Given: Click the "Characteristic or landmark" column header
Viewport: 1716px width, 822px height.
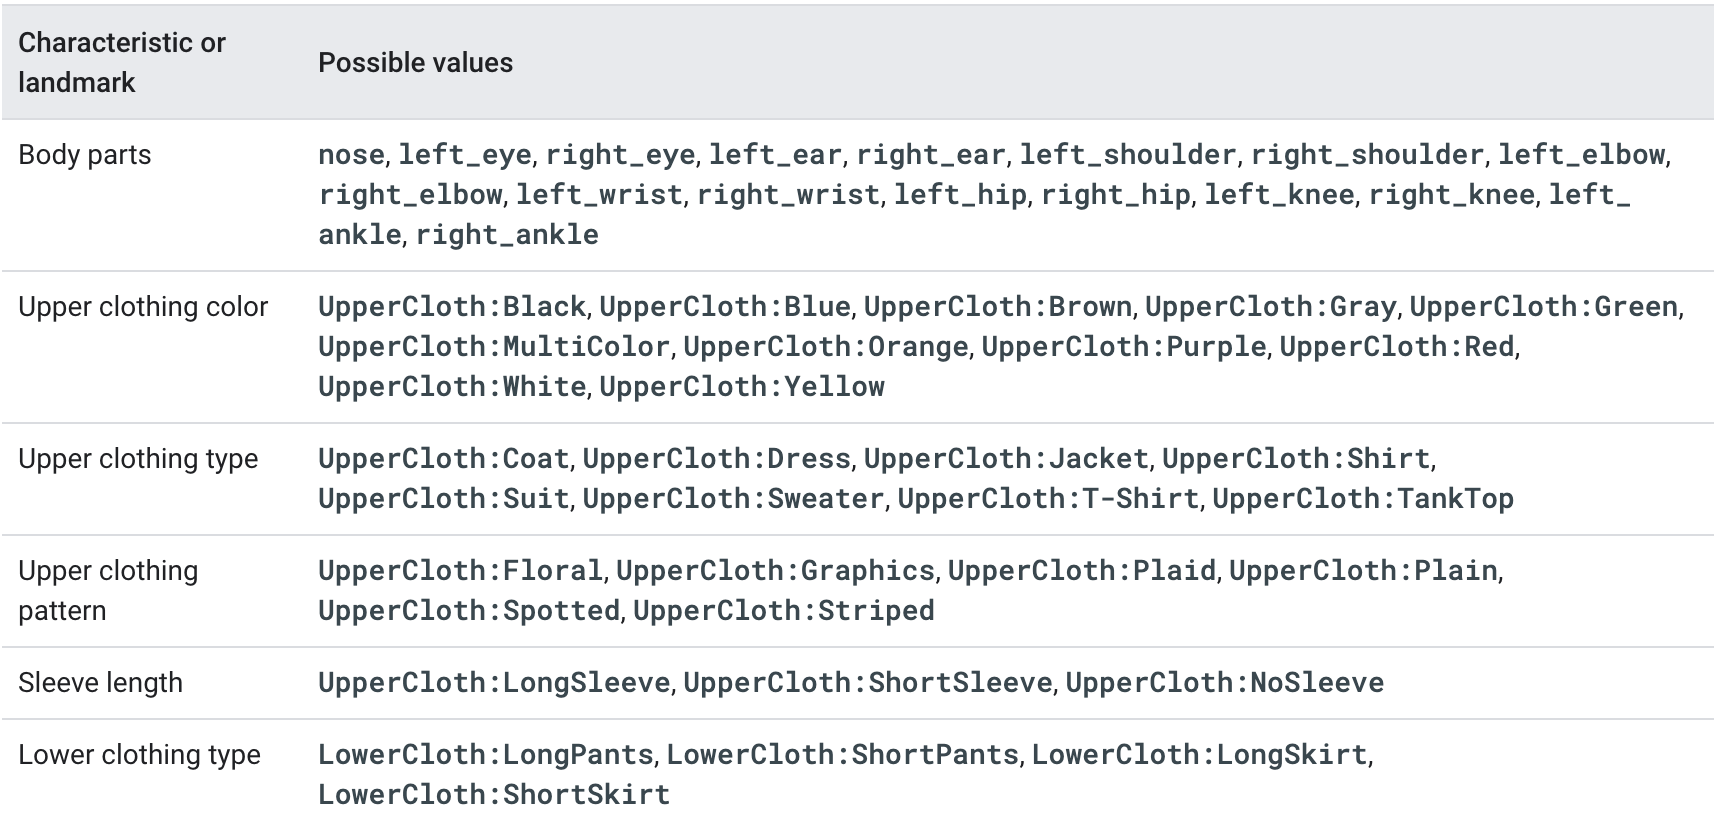Looking at the screenshot, I should point(122,62).
